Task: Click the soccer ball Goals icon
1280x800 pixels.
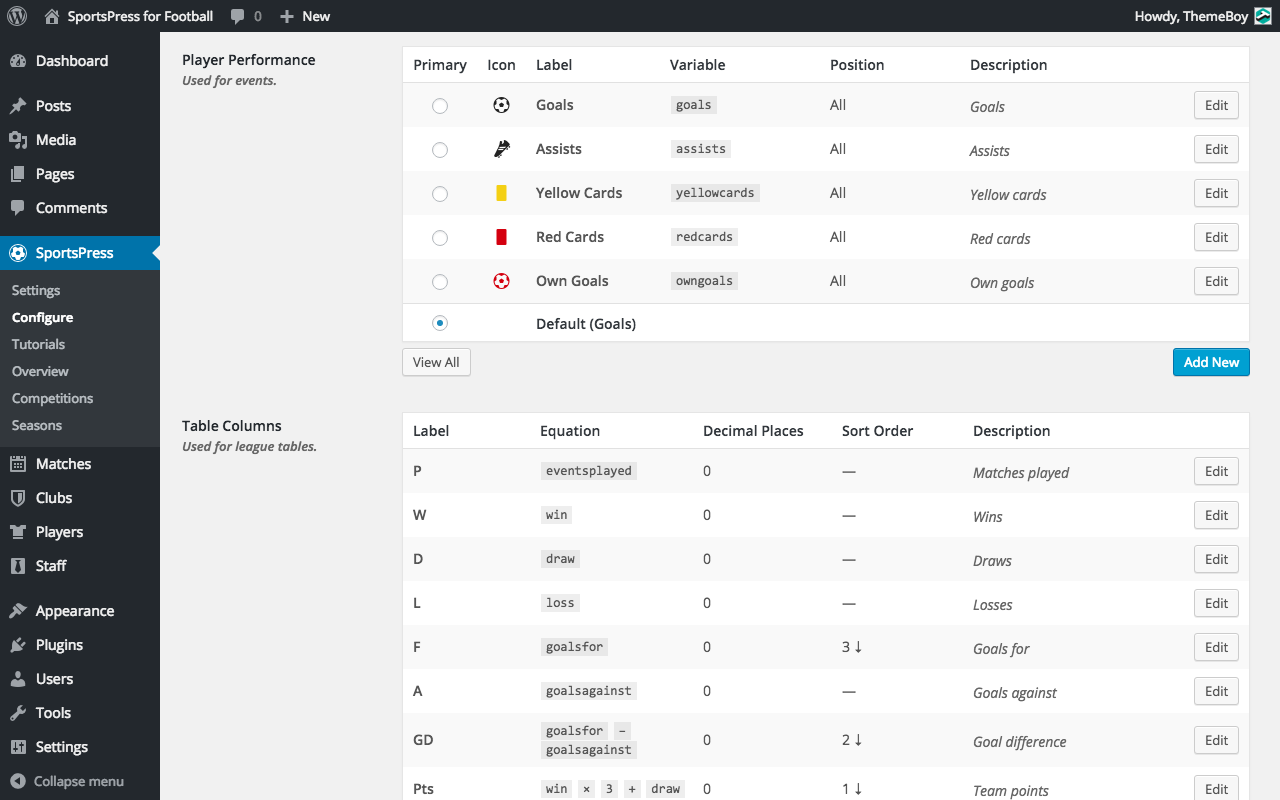Action: [501, 105]
